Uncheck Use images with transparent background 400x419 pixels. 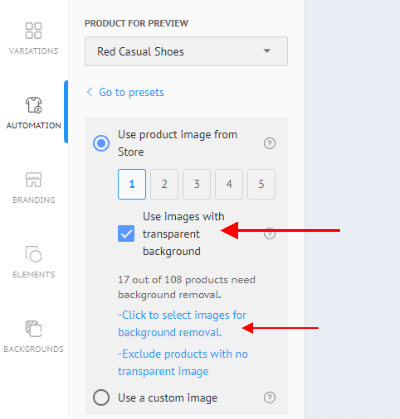click(x=126, y=233)
